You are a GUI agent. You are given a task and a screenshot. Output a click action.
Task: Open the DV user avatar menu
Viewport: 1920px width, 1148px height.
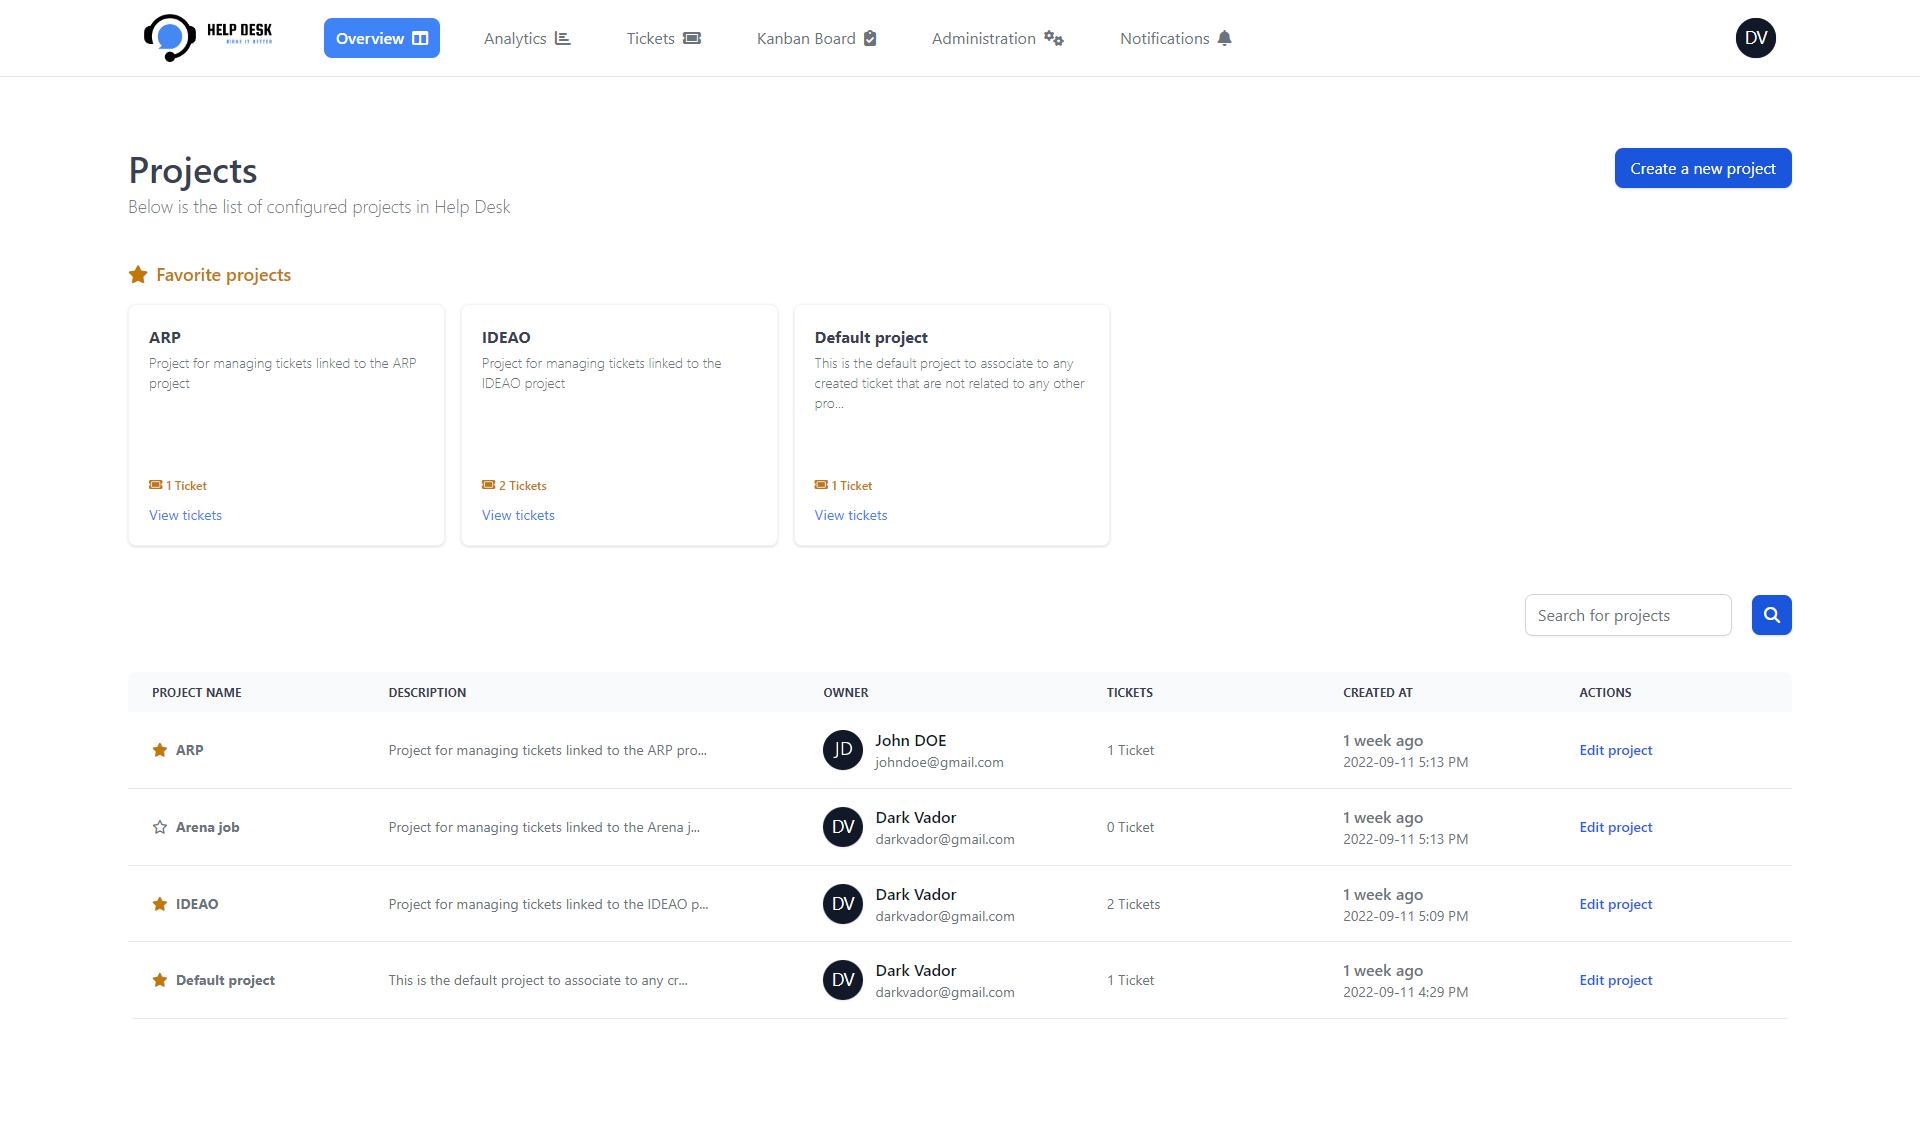pyautogui.click(x=1755, y=38)
